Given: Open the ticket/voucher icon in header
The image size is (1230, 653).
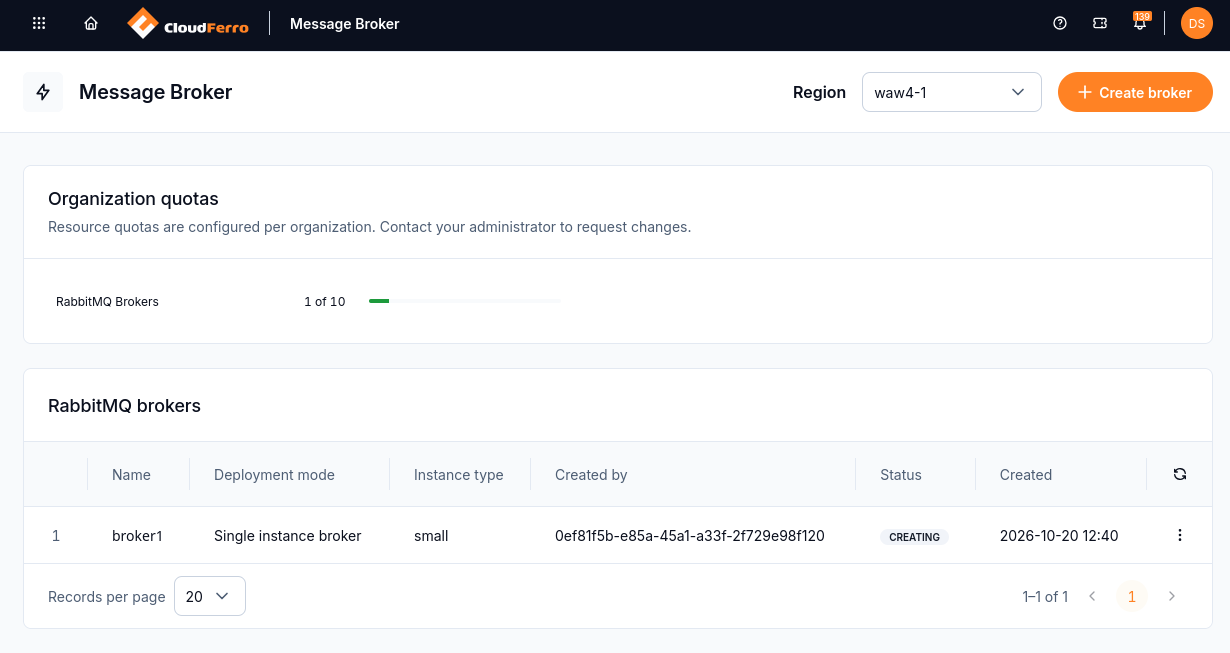Looking at the screenshot, I should 1100,24.
